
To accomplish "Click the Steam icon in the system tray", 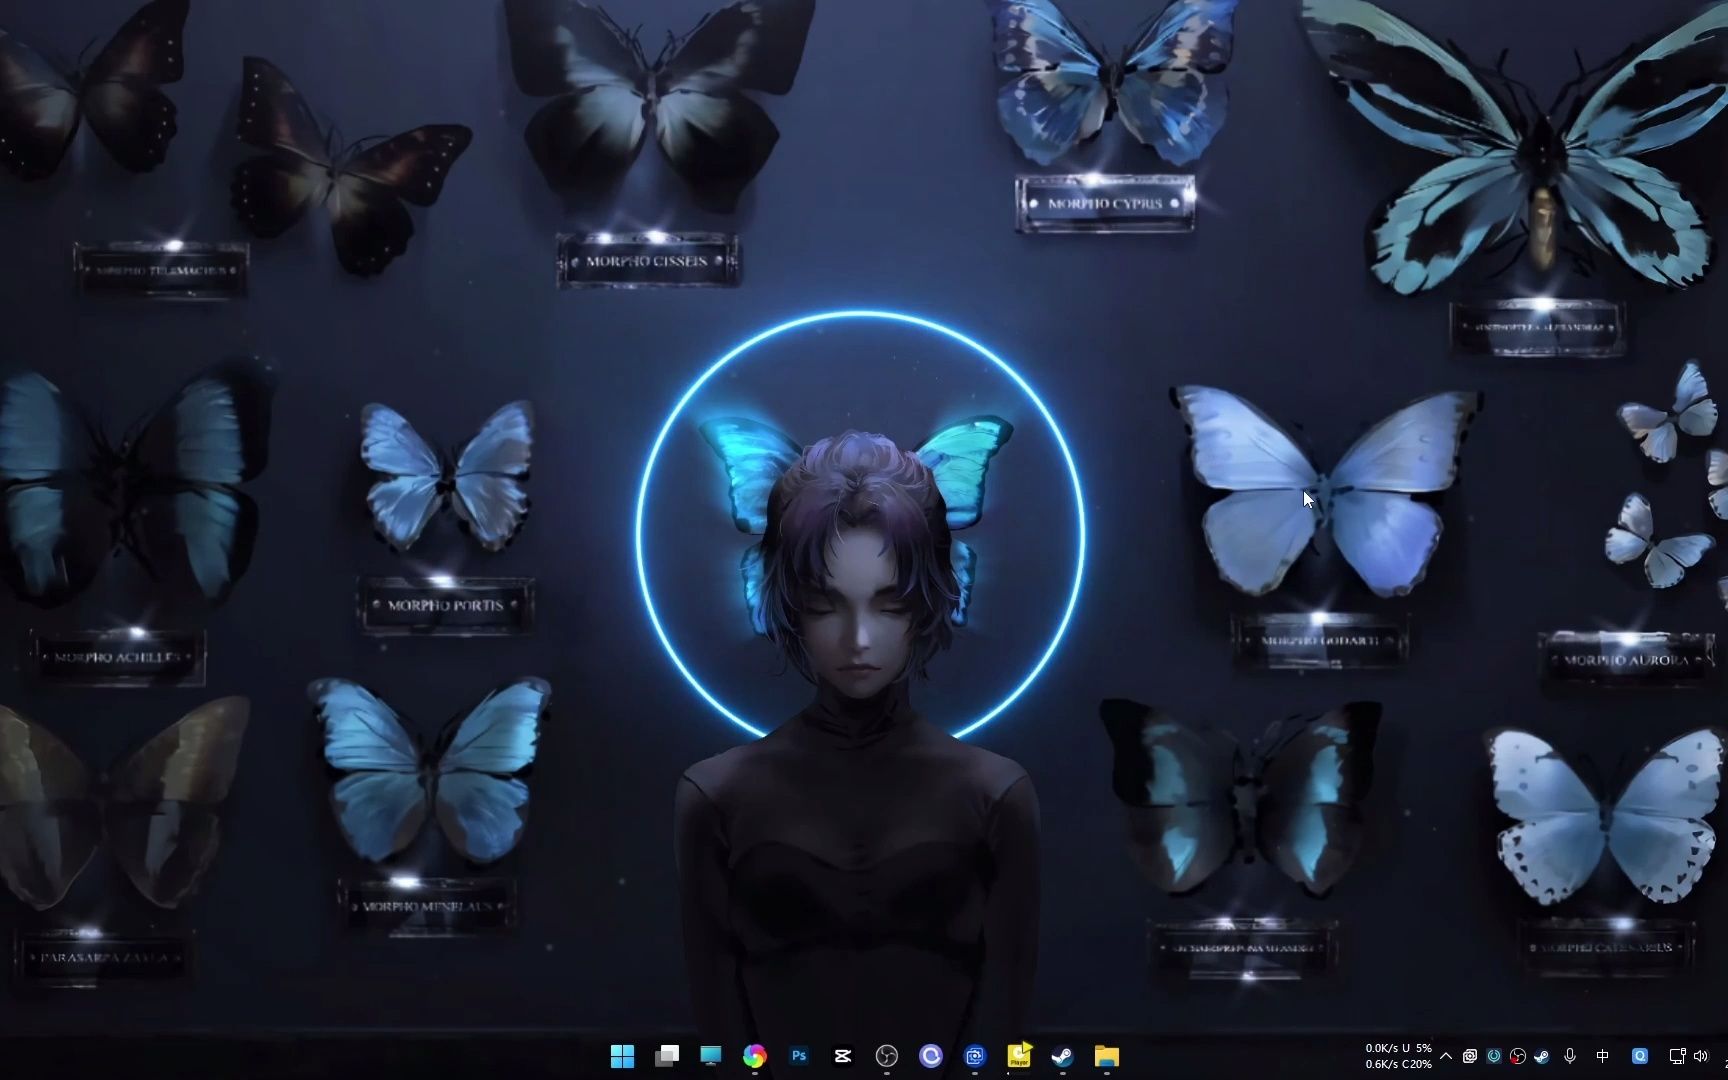I will [1541, 1056].
